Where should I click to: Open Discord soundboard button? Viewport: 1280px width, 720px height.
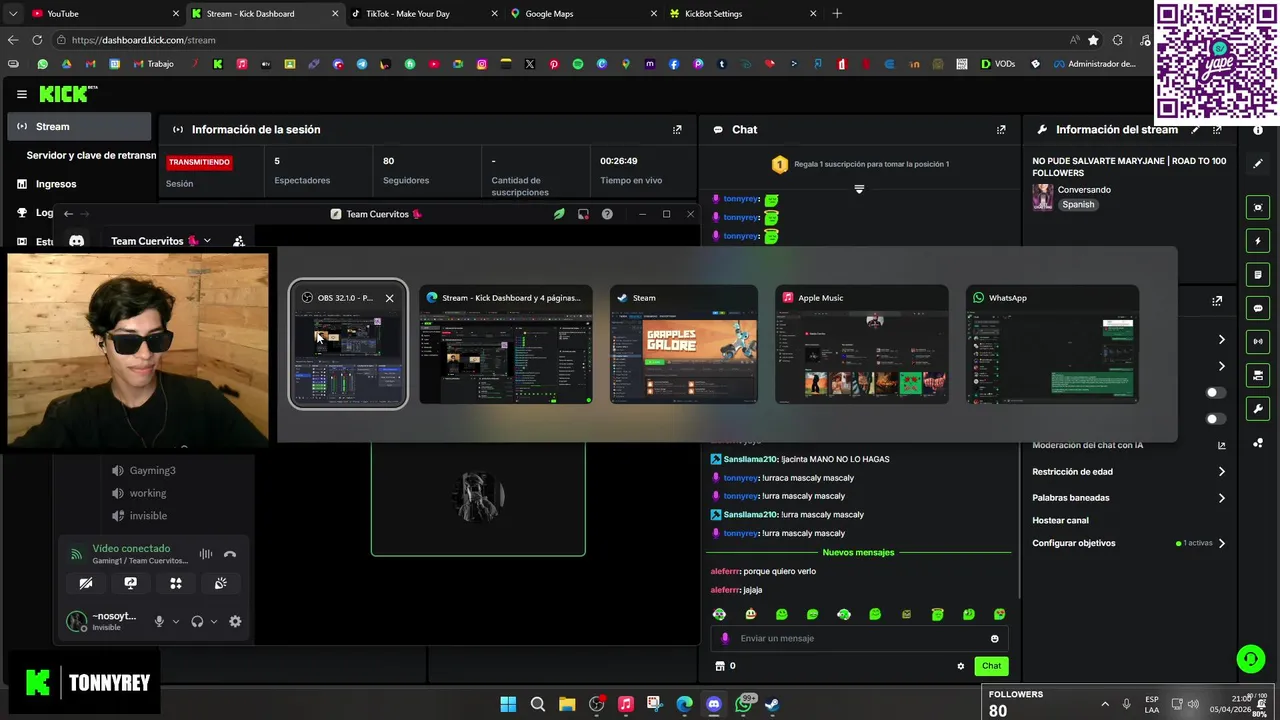[x=221, y=584]
